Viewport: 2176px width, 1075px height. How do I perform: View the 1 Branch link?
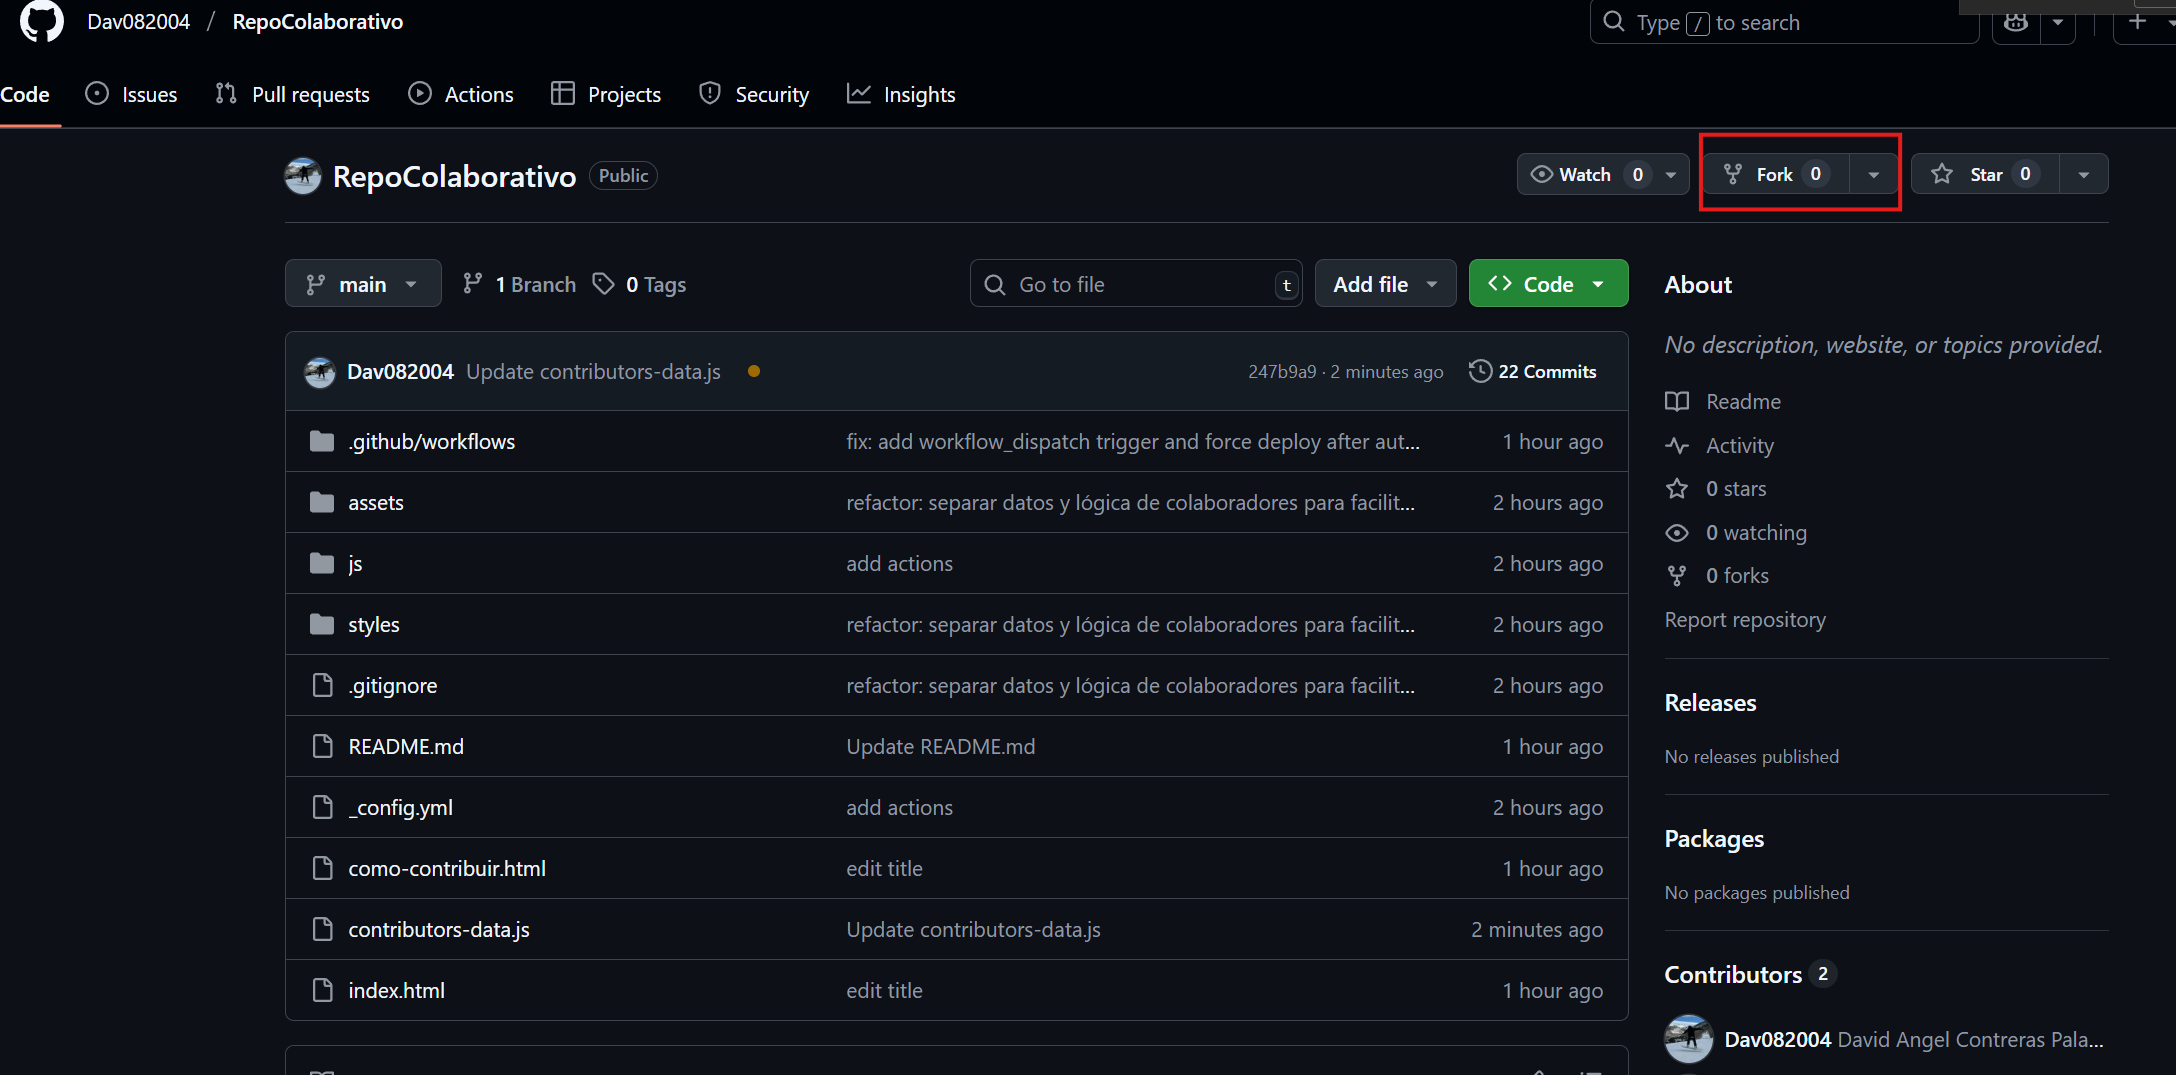coord(519,284)
